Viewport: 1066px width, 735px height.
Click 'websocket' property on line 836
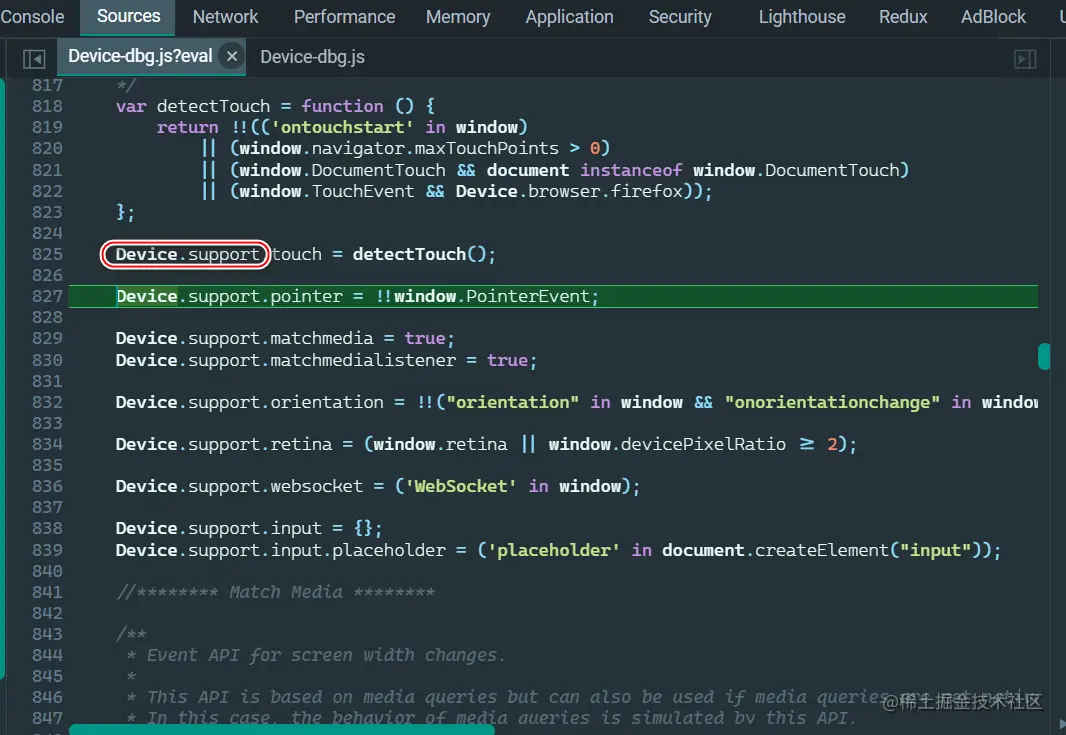click(x=317, y=486)
